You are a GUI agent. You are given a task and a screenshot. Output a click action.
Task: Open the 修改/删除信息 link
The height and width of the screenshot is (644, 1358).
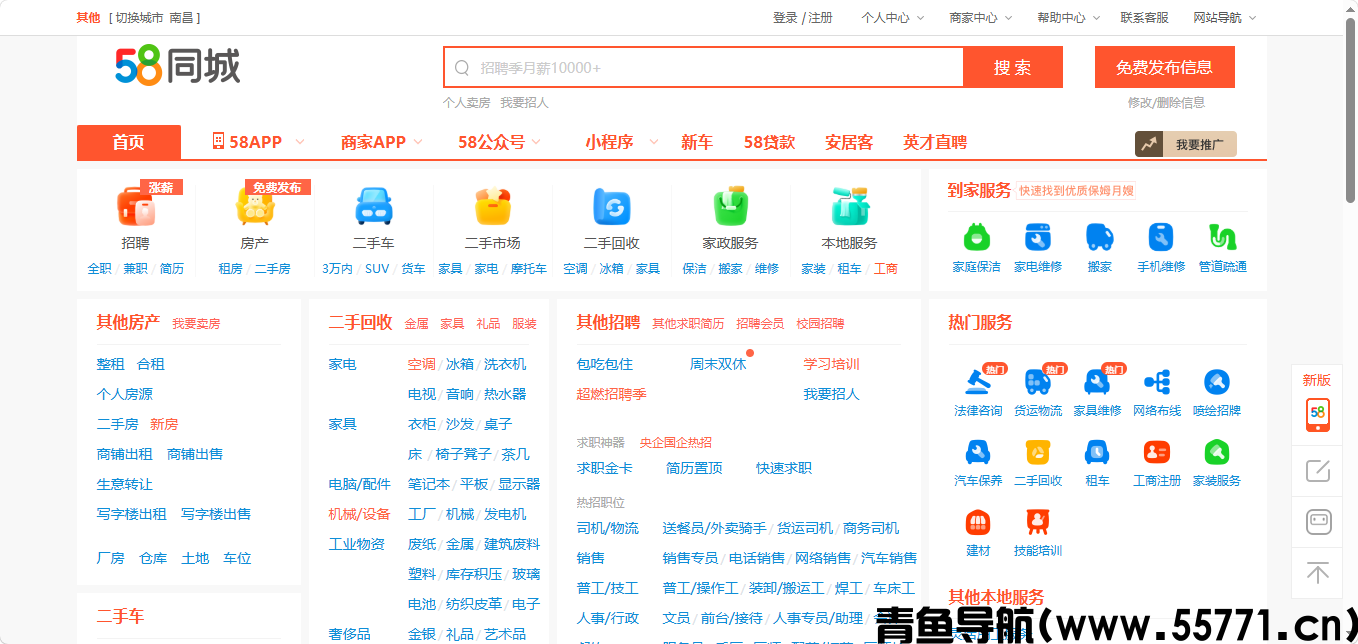click(x=1166, y=102)
